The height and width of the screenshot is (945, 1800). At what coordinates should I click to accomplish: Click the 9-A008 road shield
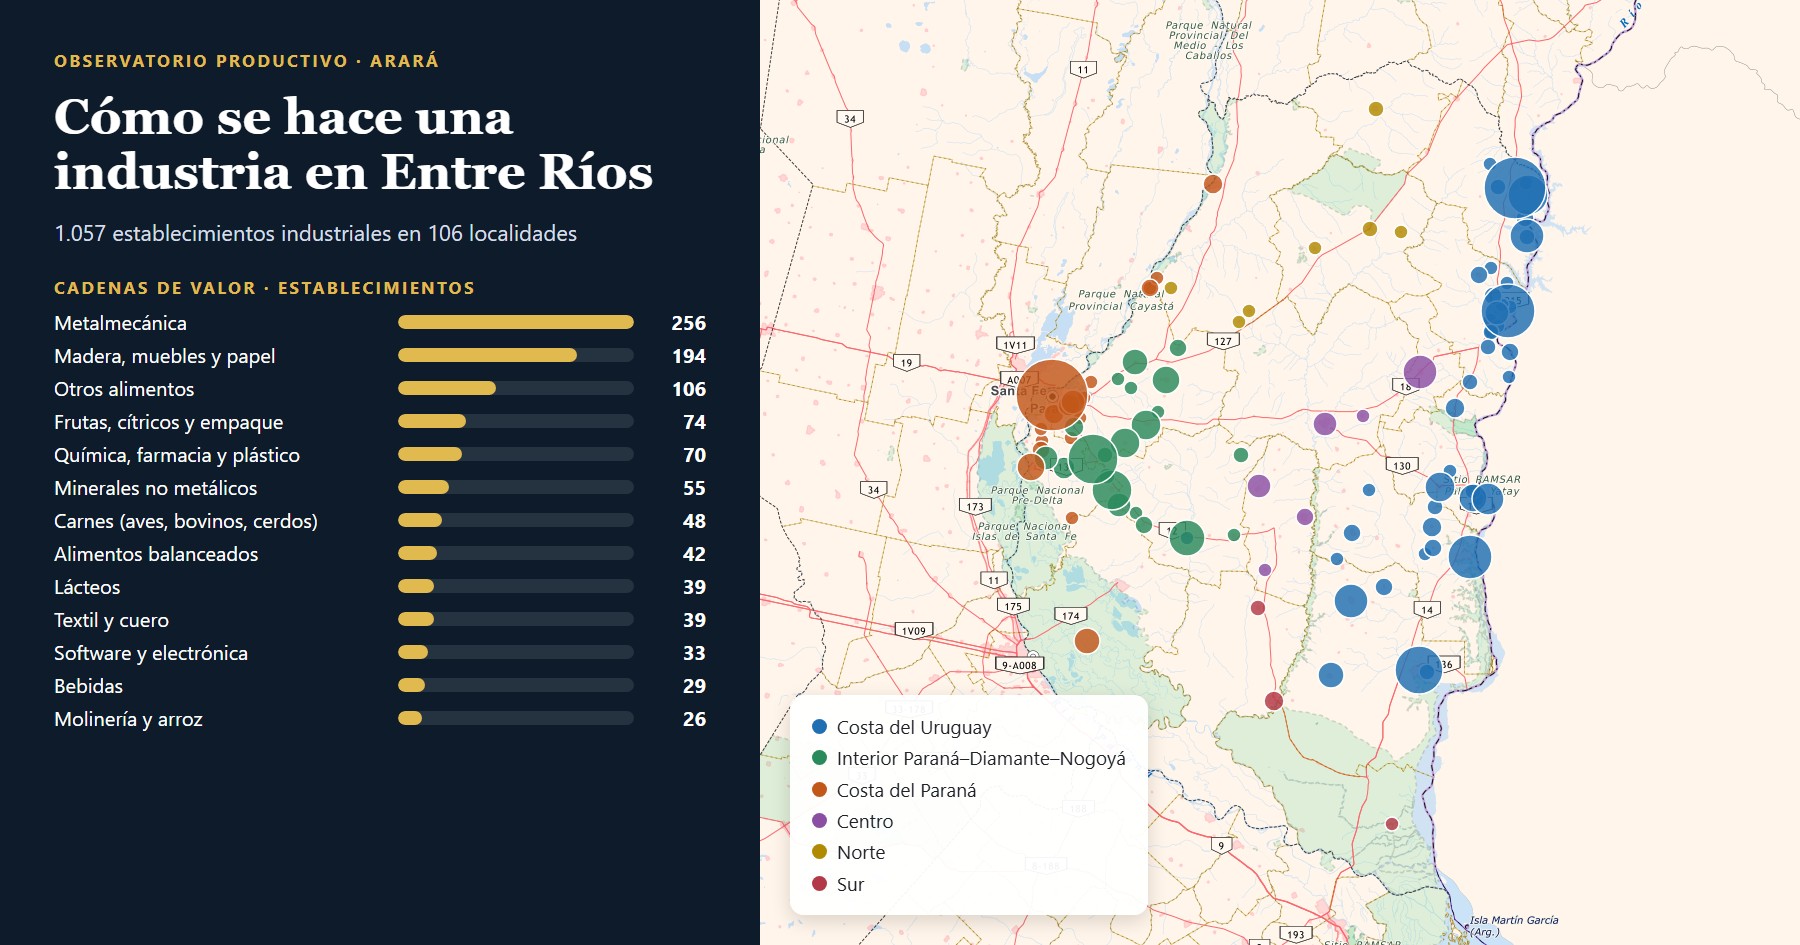click(x=1020, y=665)
